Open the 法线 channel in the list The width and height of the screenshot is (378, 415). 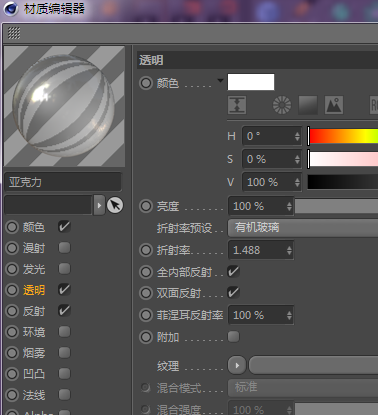pos(34,395)
